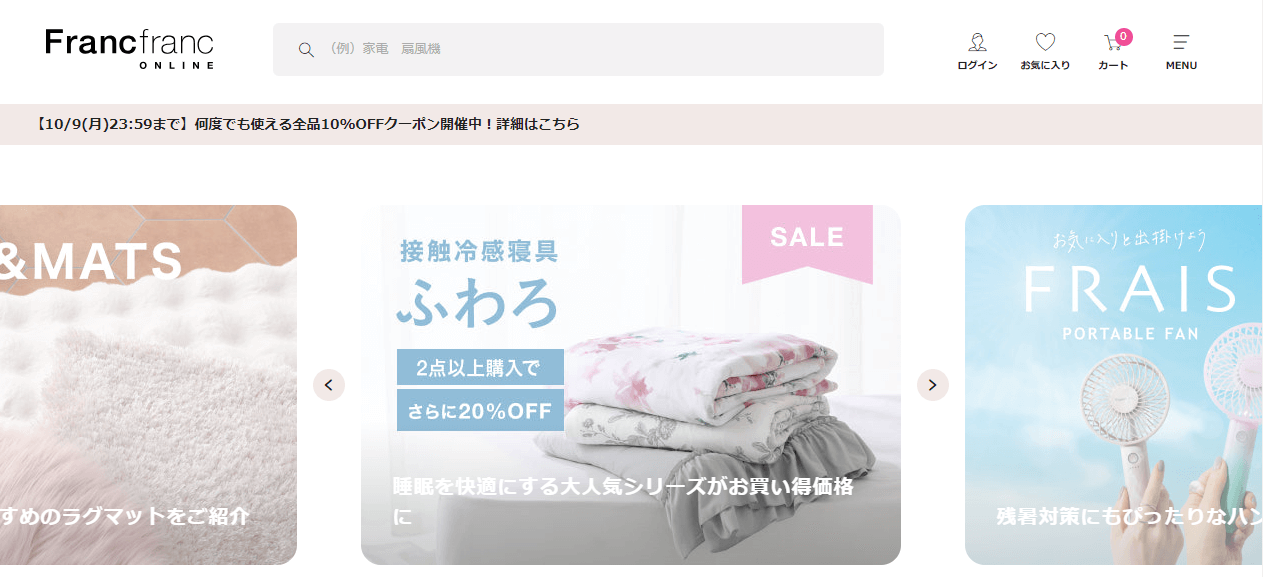Go to previous carousel slide arrow
This screenshot has height=577, width=1263.
coord(329,385)
